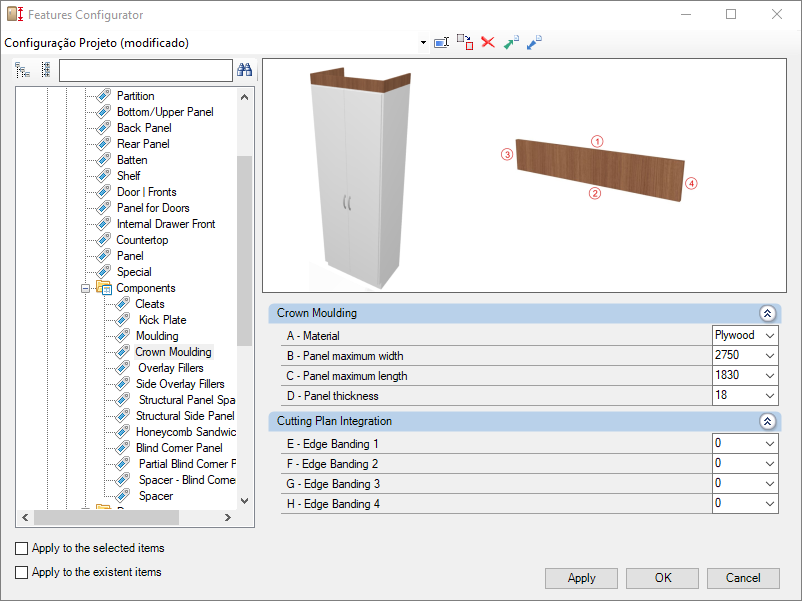Viewport: 802px width, 601px height.
Task: Select Internal Drawer Front in tree
Action: pos(166,224)
